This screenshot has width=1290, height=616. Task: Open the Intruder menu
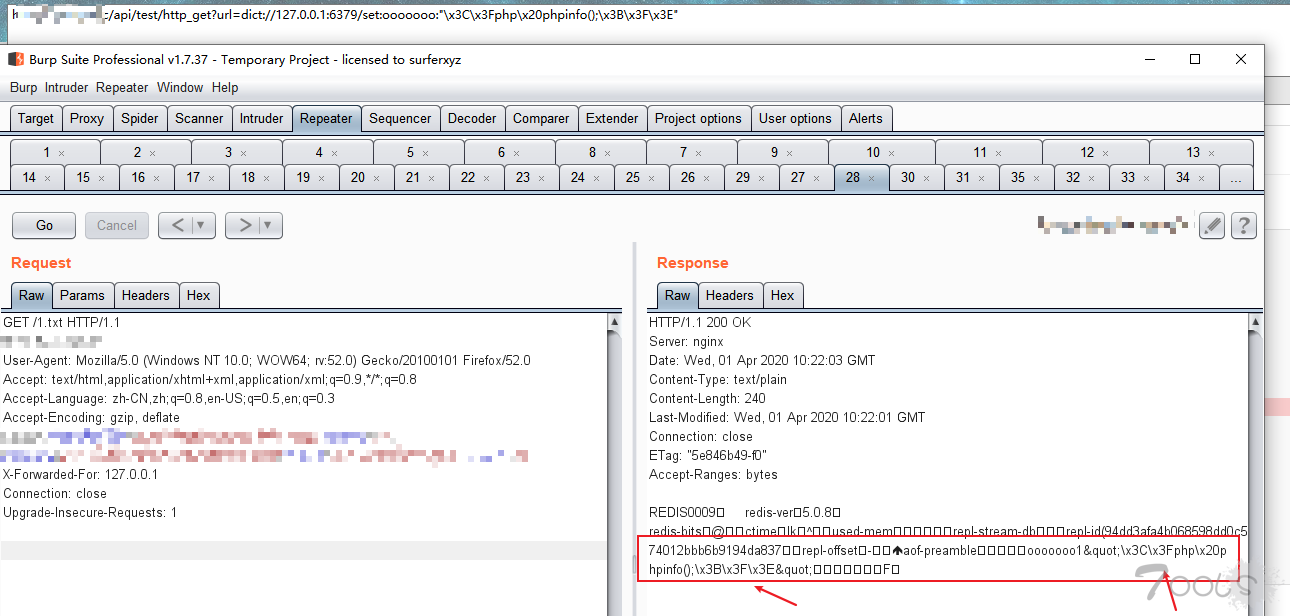click(67, 87)
